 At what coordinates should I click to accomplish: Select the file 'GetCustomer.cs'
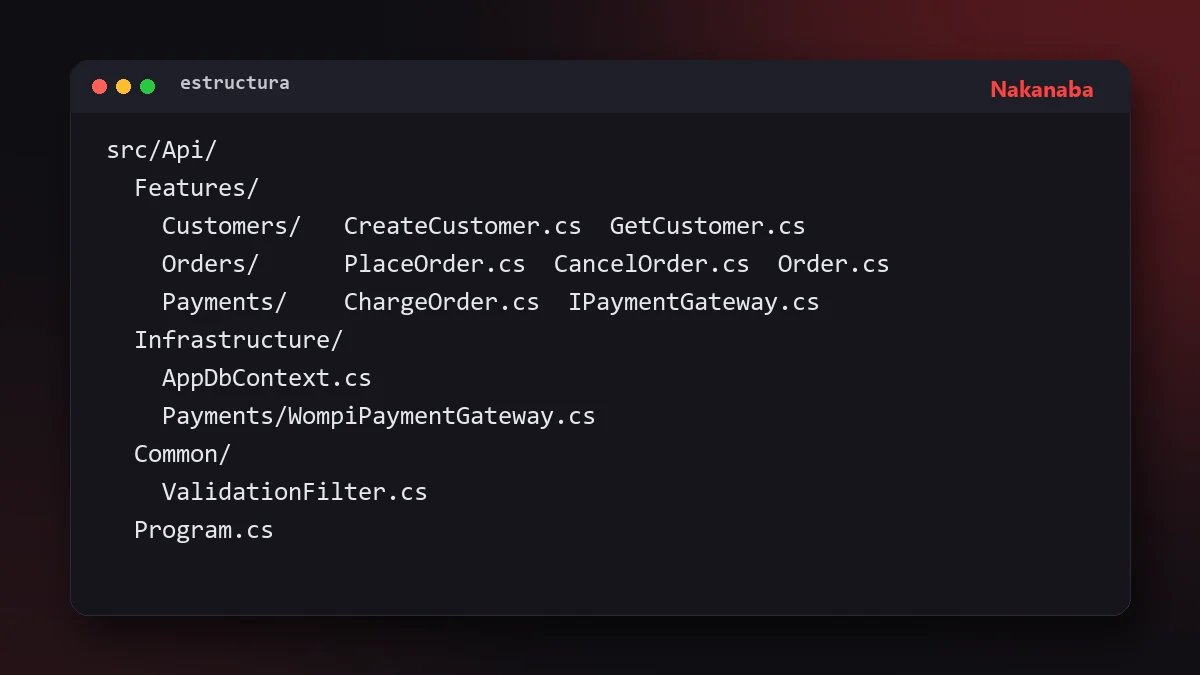coord(708,226)
